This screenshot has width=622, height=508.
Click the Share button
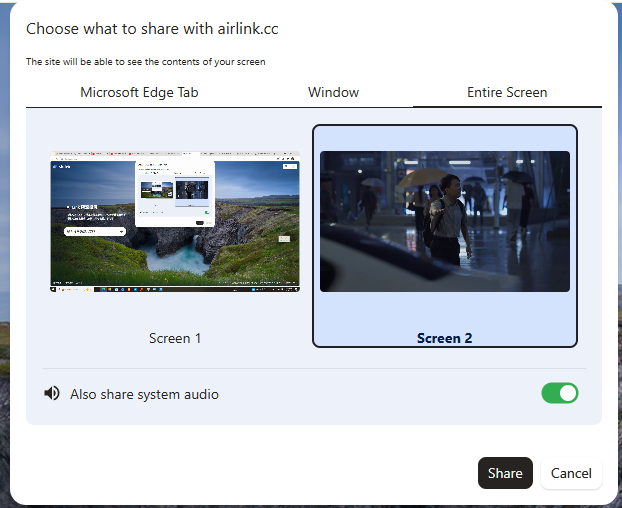coord(505,473)
